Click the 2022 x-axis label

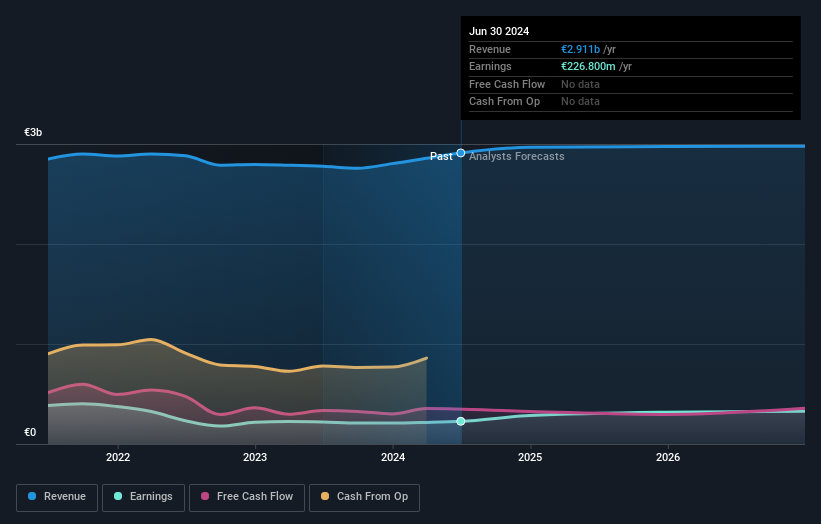pyautogui.click(x=118, y=457)
